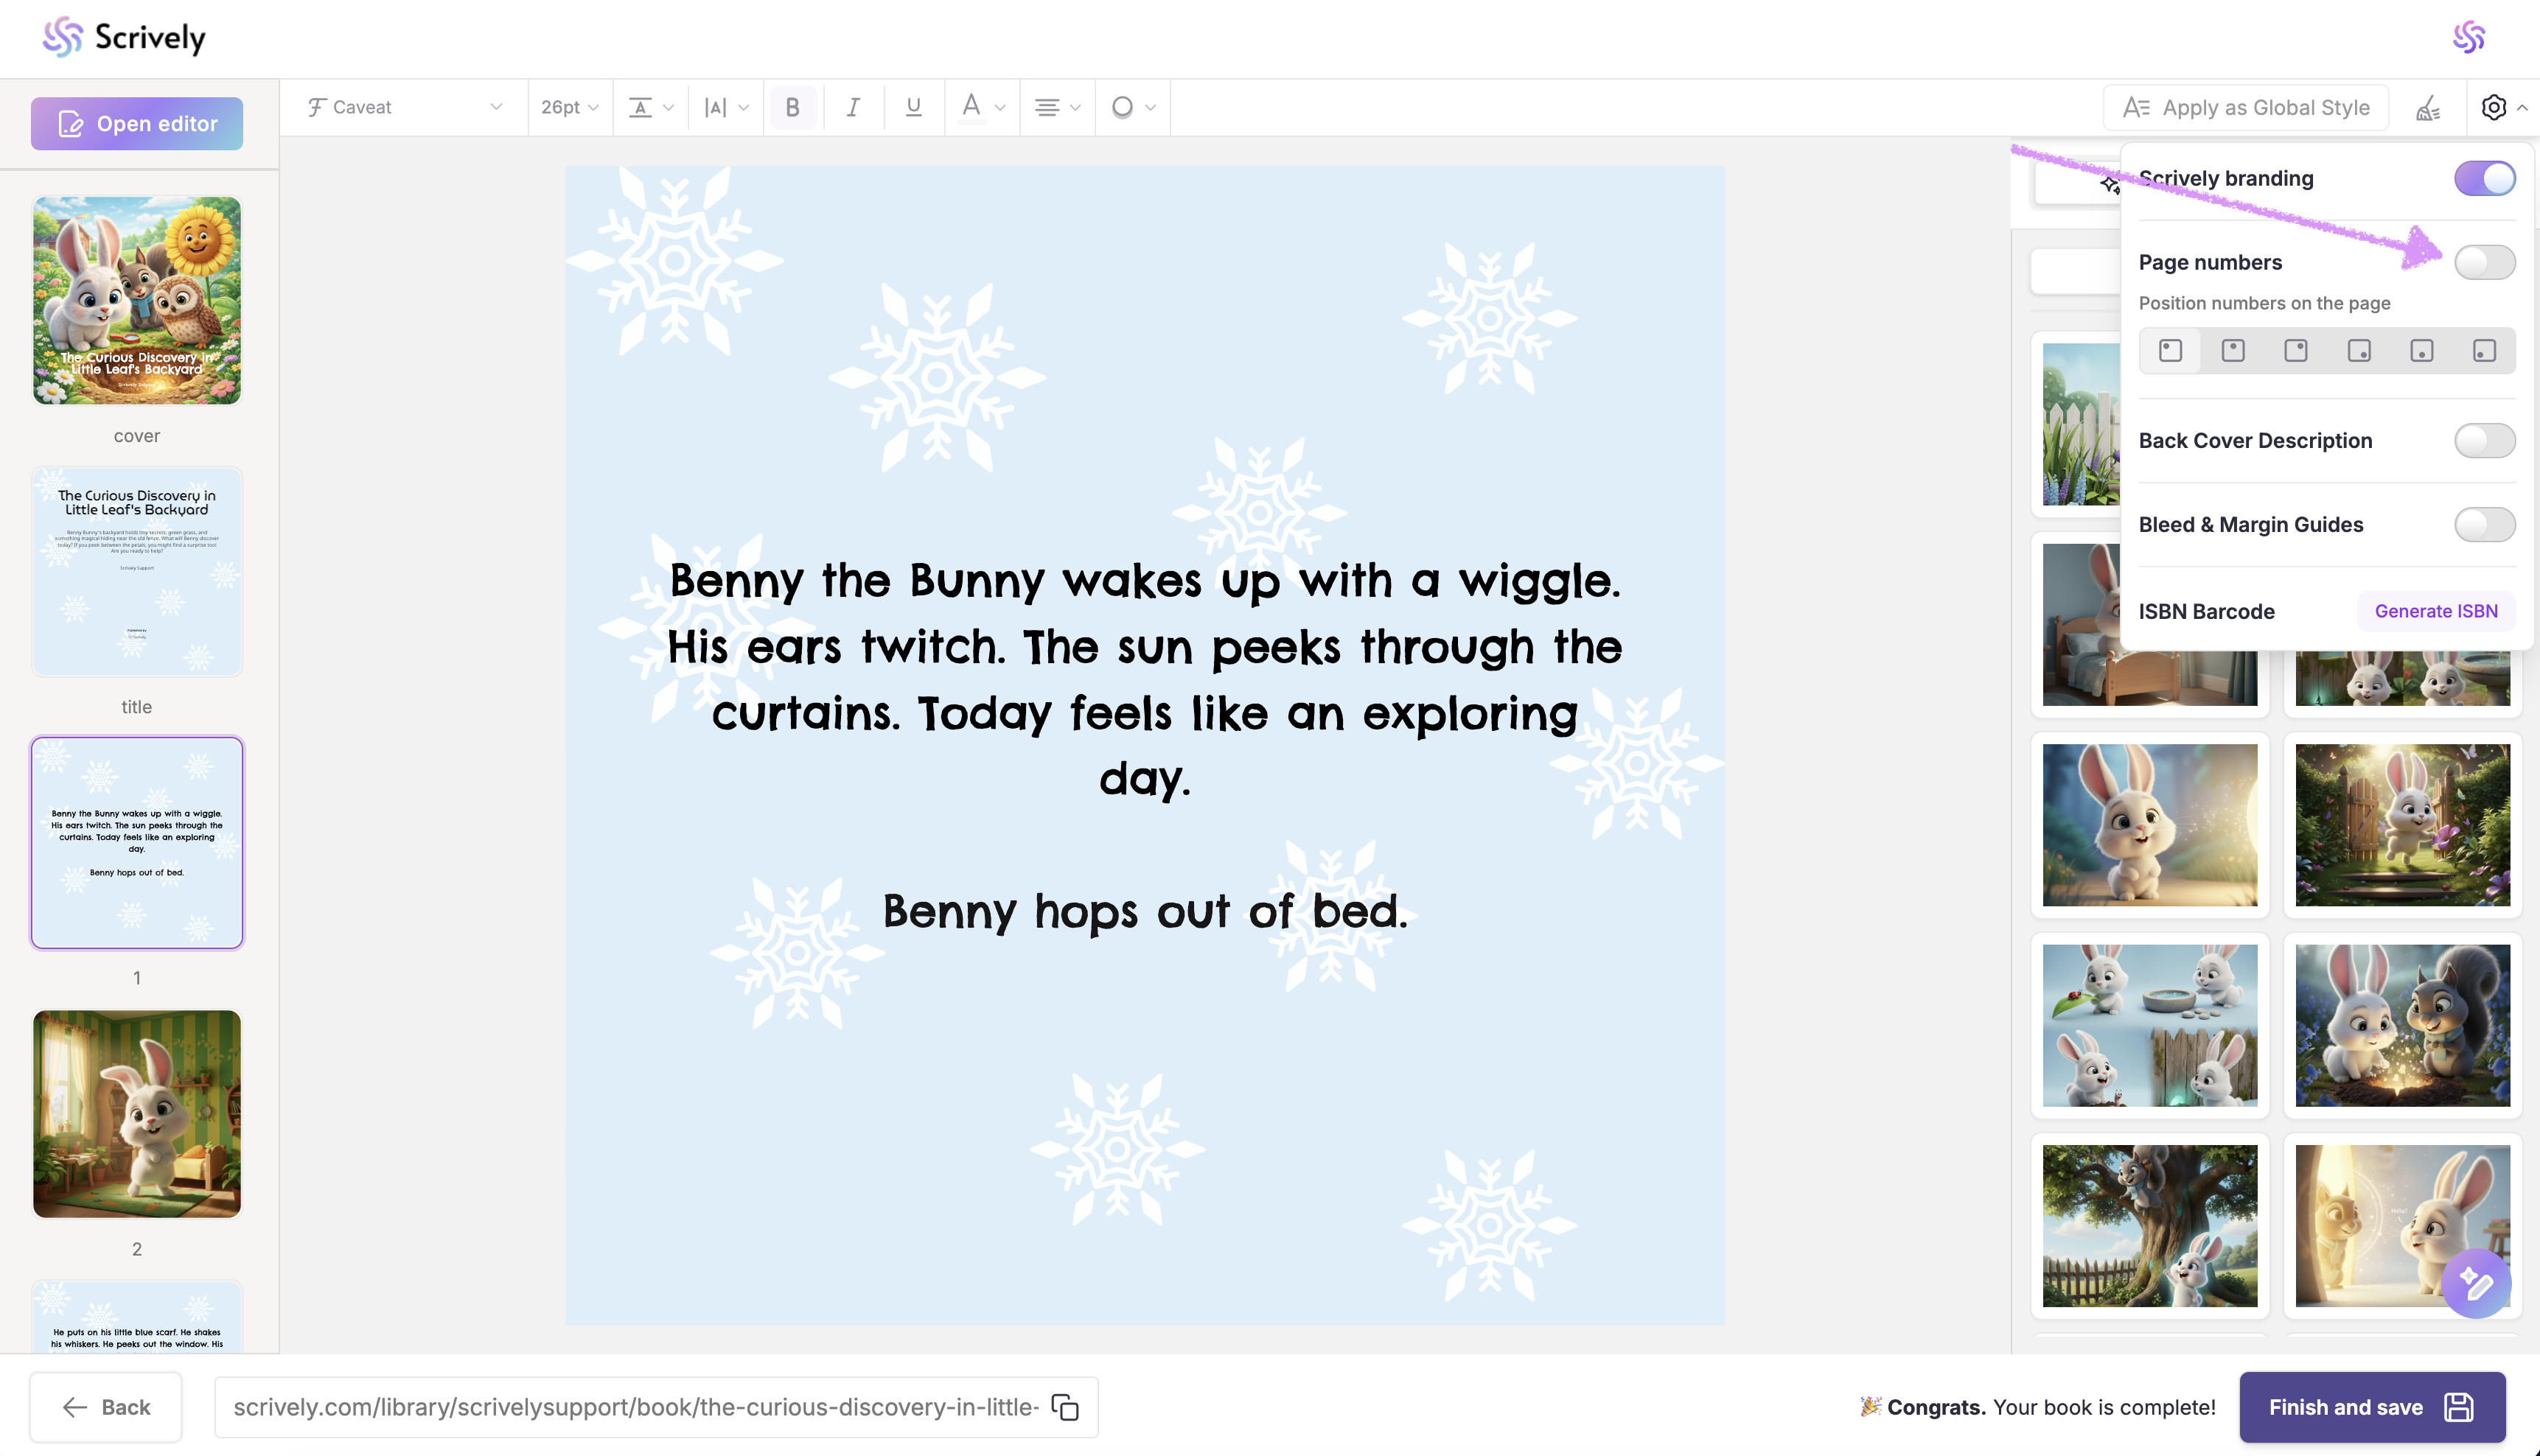The width and height of the screenshot is (2540, 1456).
Task: Click Apply as Global Style
Action: pos(2245,108)
